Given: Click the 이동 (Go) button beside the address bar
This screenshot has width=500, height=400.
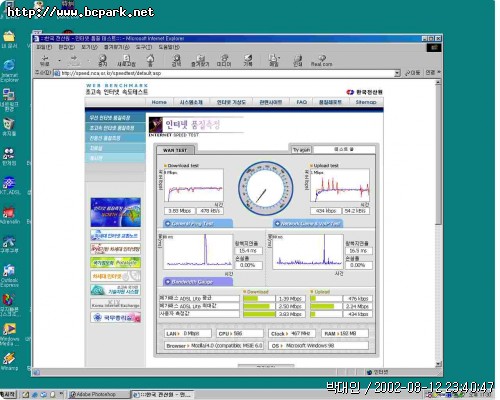Looking at the screenshot, I should [x=412, y=72].
